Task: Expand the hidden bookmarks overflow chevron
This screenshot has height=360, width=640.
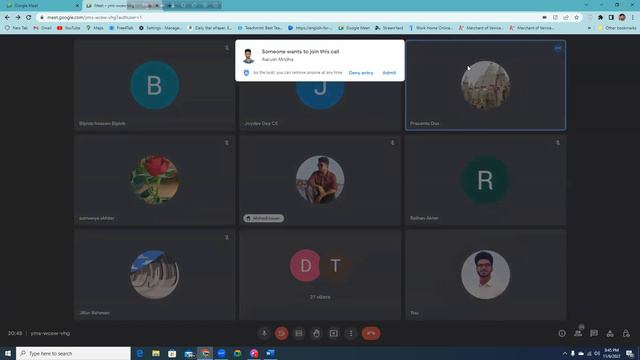Action: 589,28
